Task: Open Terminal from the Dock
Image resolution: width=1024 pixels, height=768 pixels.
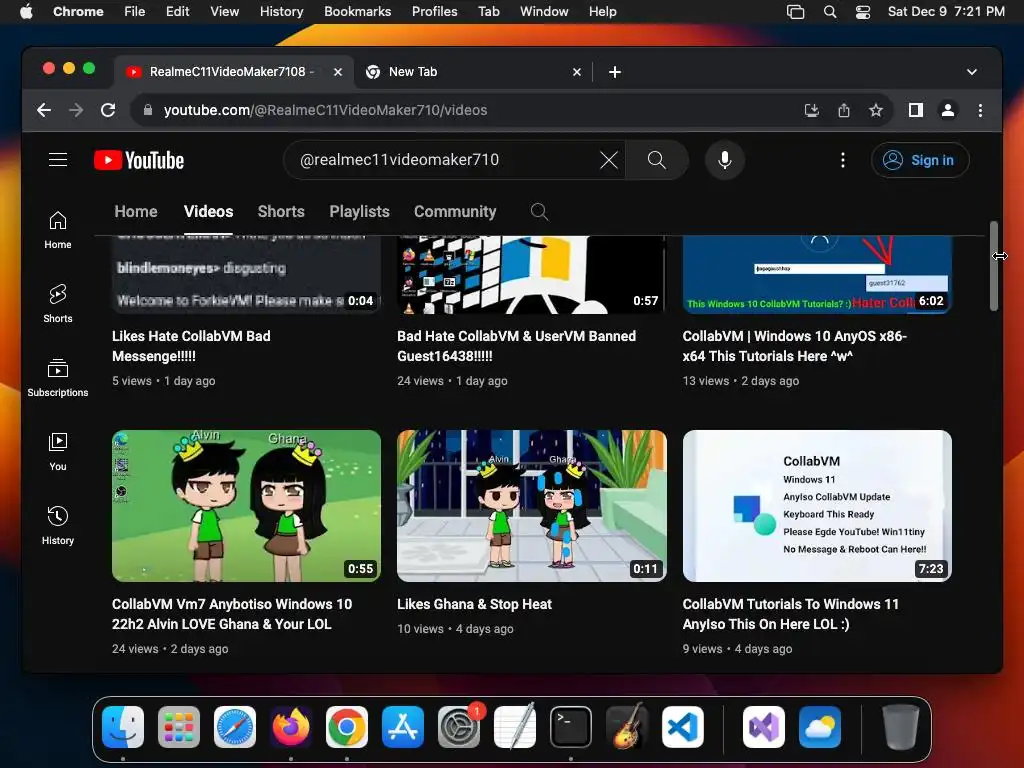Action: coord(571,727)
